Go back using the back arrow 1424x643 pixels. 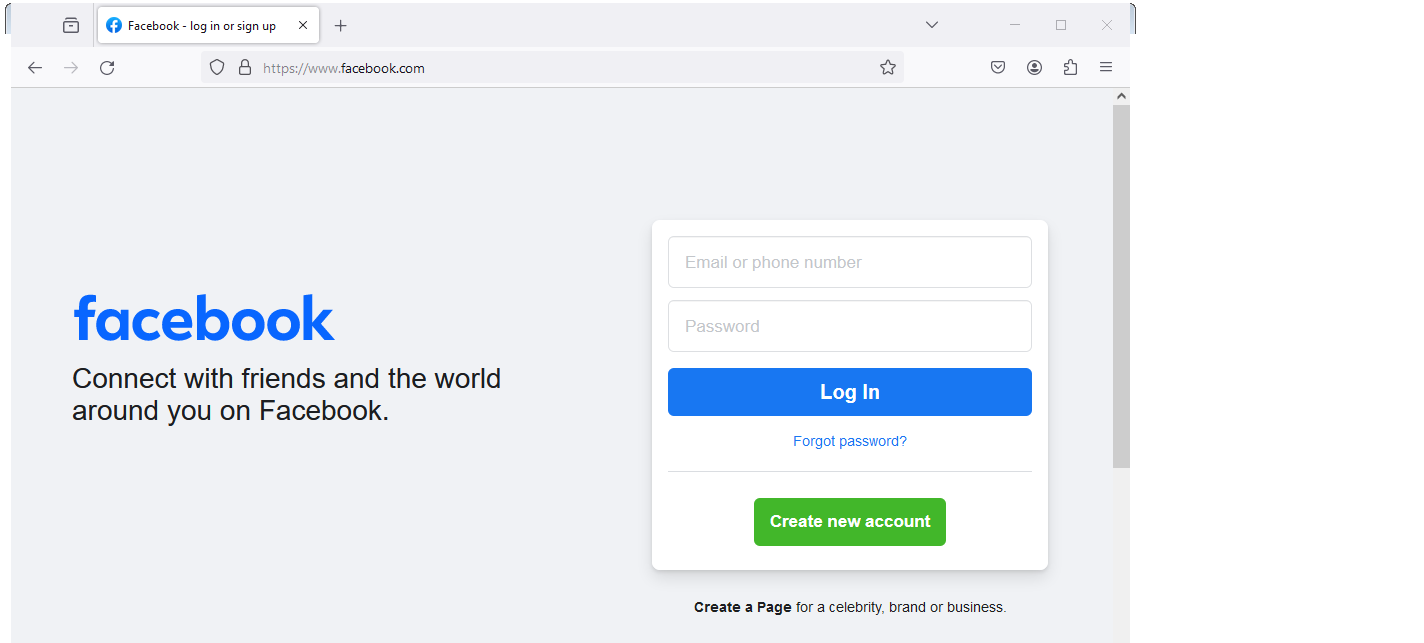[x=35, y=68]
